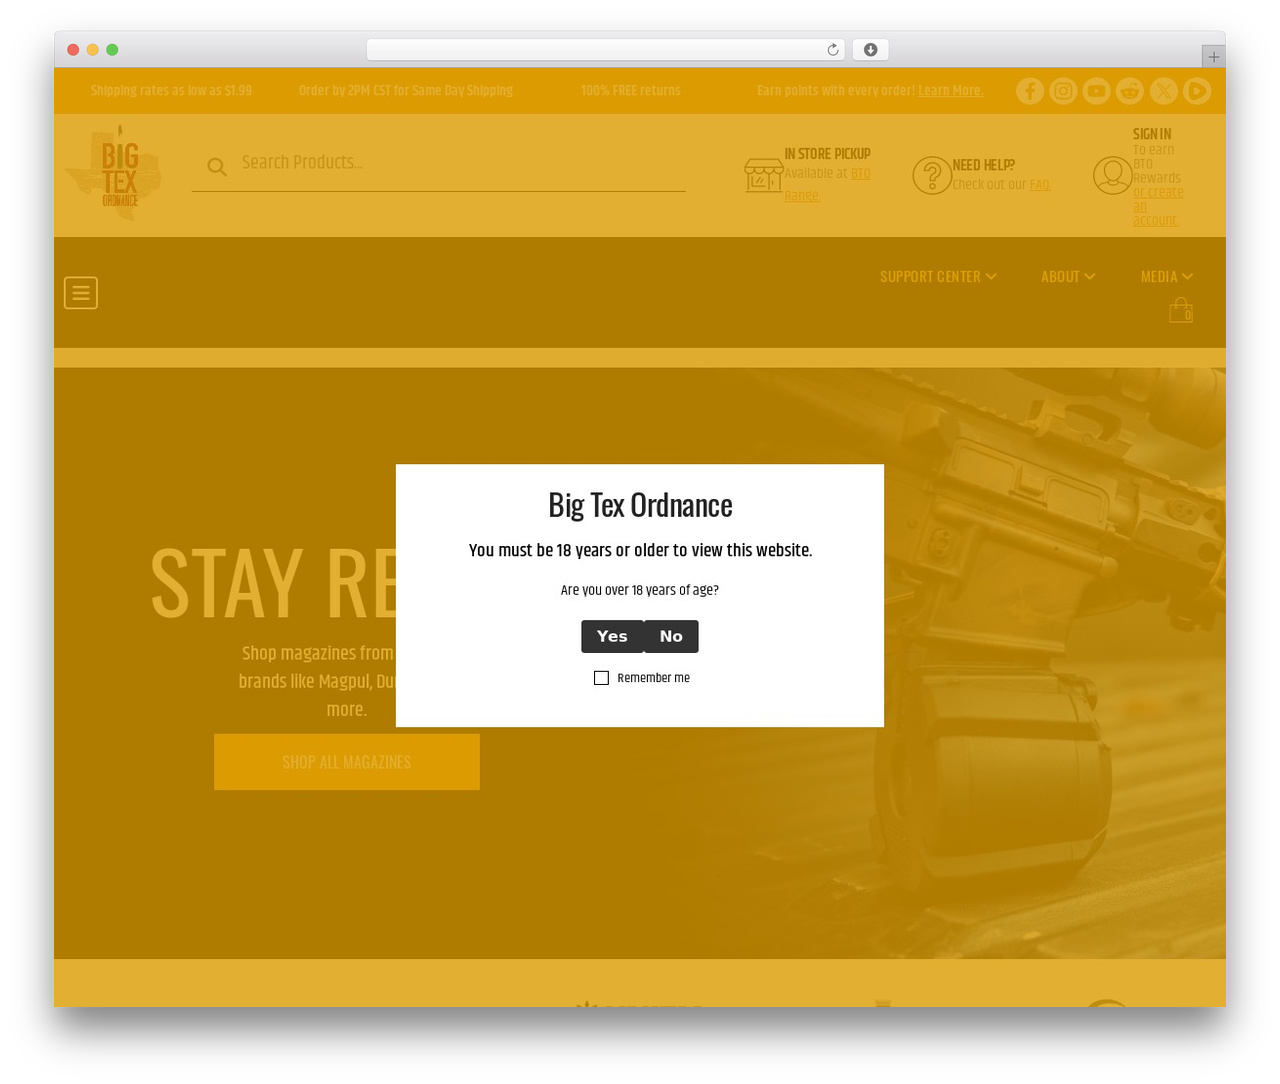This screenshot has width=1280, height=1084.
Task: Click the Need Help question mark icon
Action: pos(932,175)
